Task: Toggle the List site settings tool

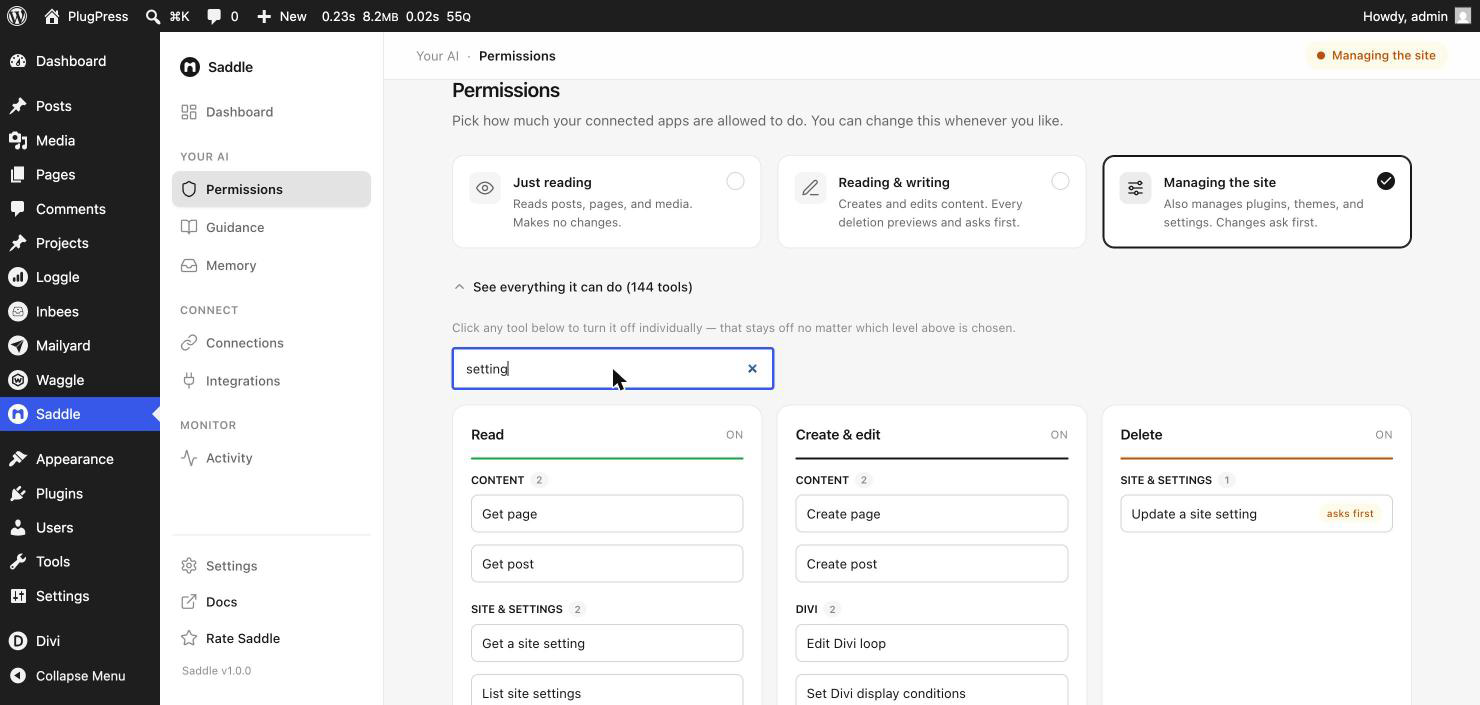Action: click(607, 690)
